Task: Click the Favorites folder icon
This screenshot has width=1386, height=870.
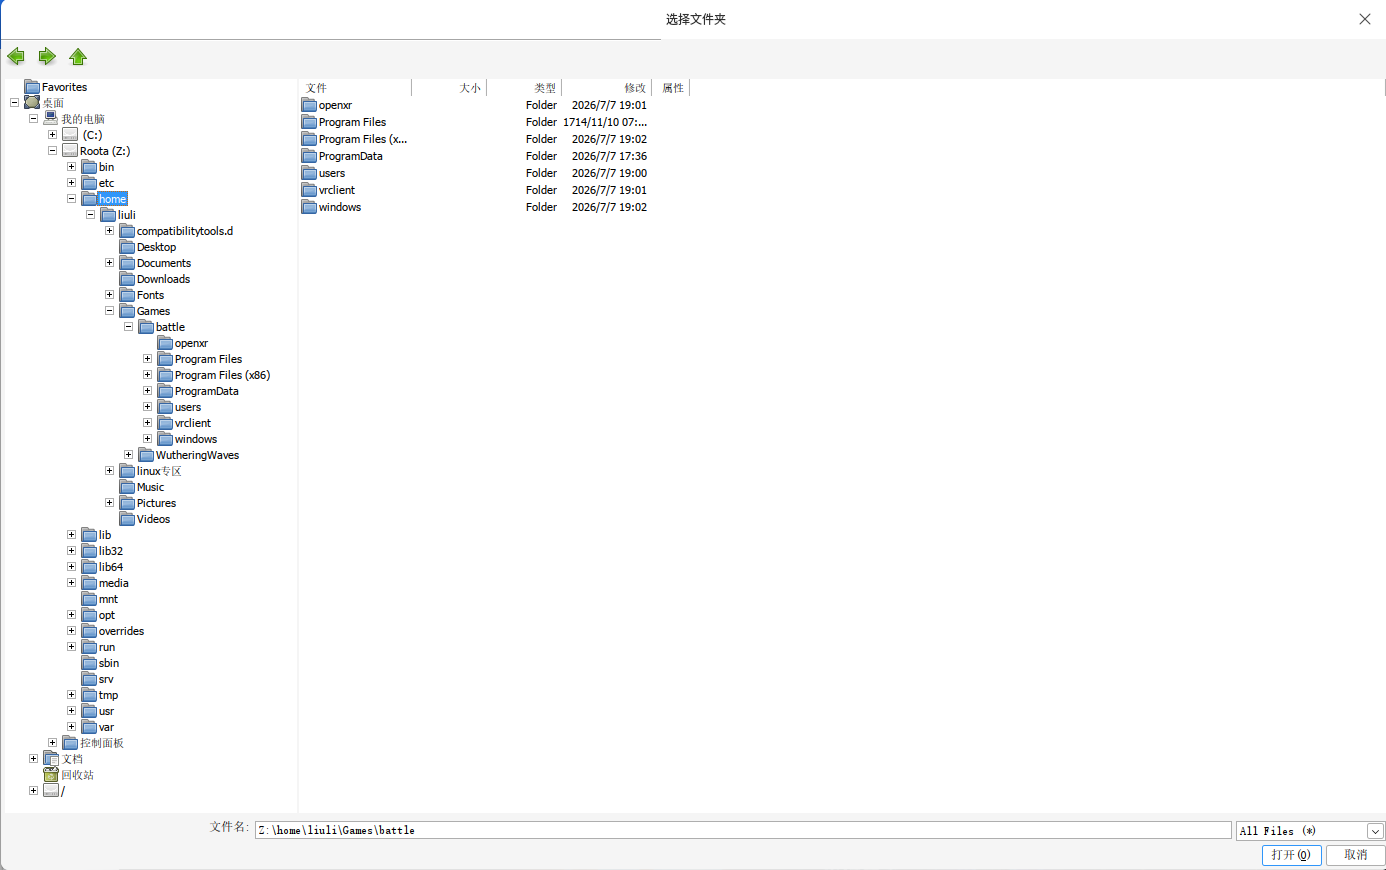Action: pyautogui.click(x=32, y=87)
